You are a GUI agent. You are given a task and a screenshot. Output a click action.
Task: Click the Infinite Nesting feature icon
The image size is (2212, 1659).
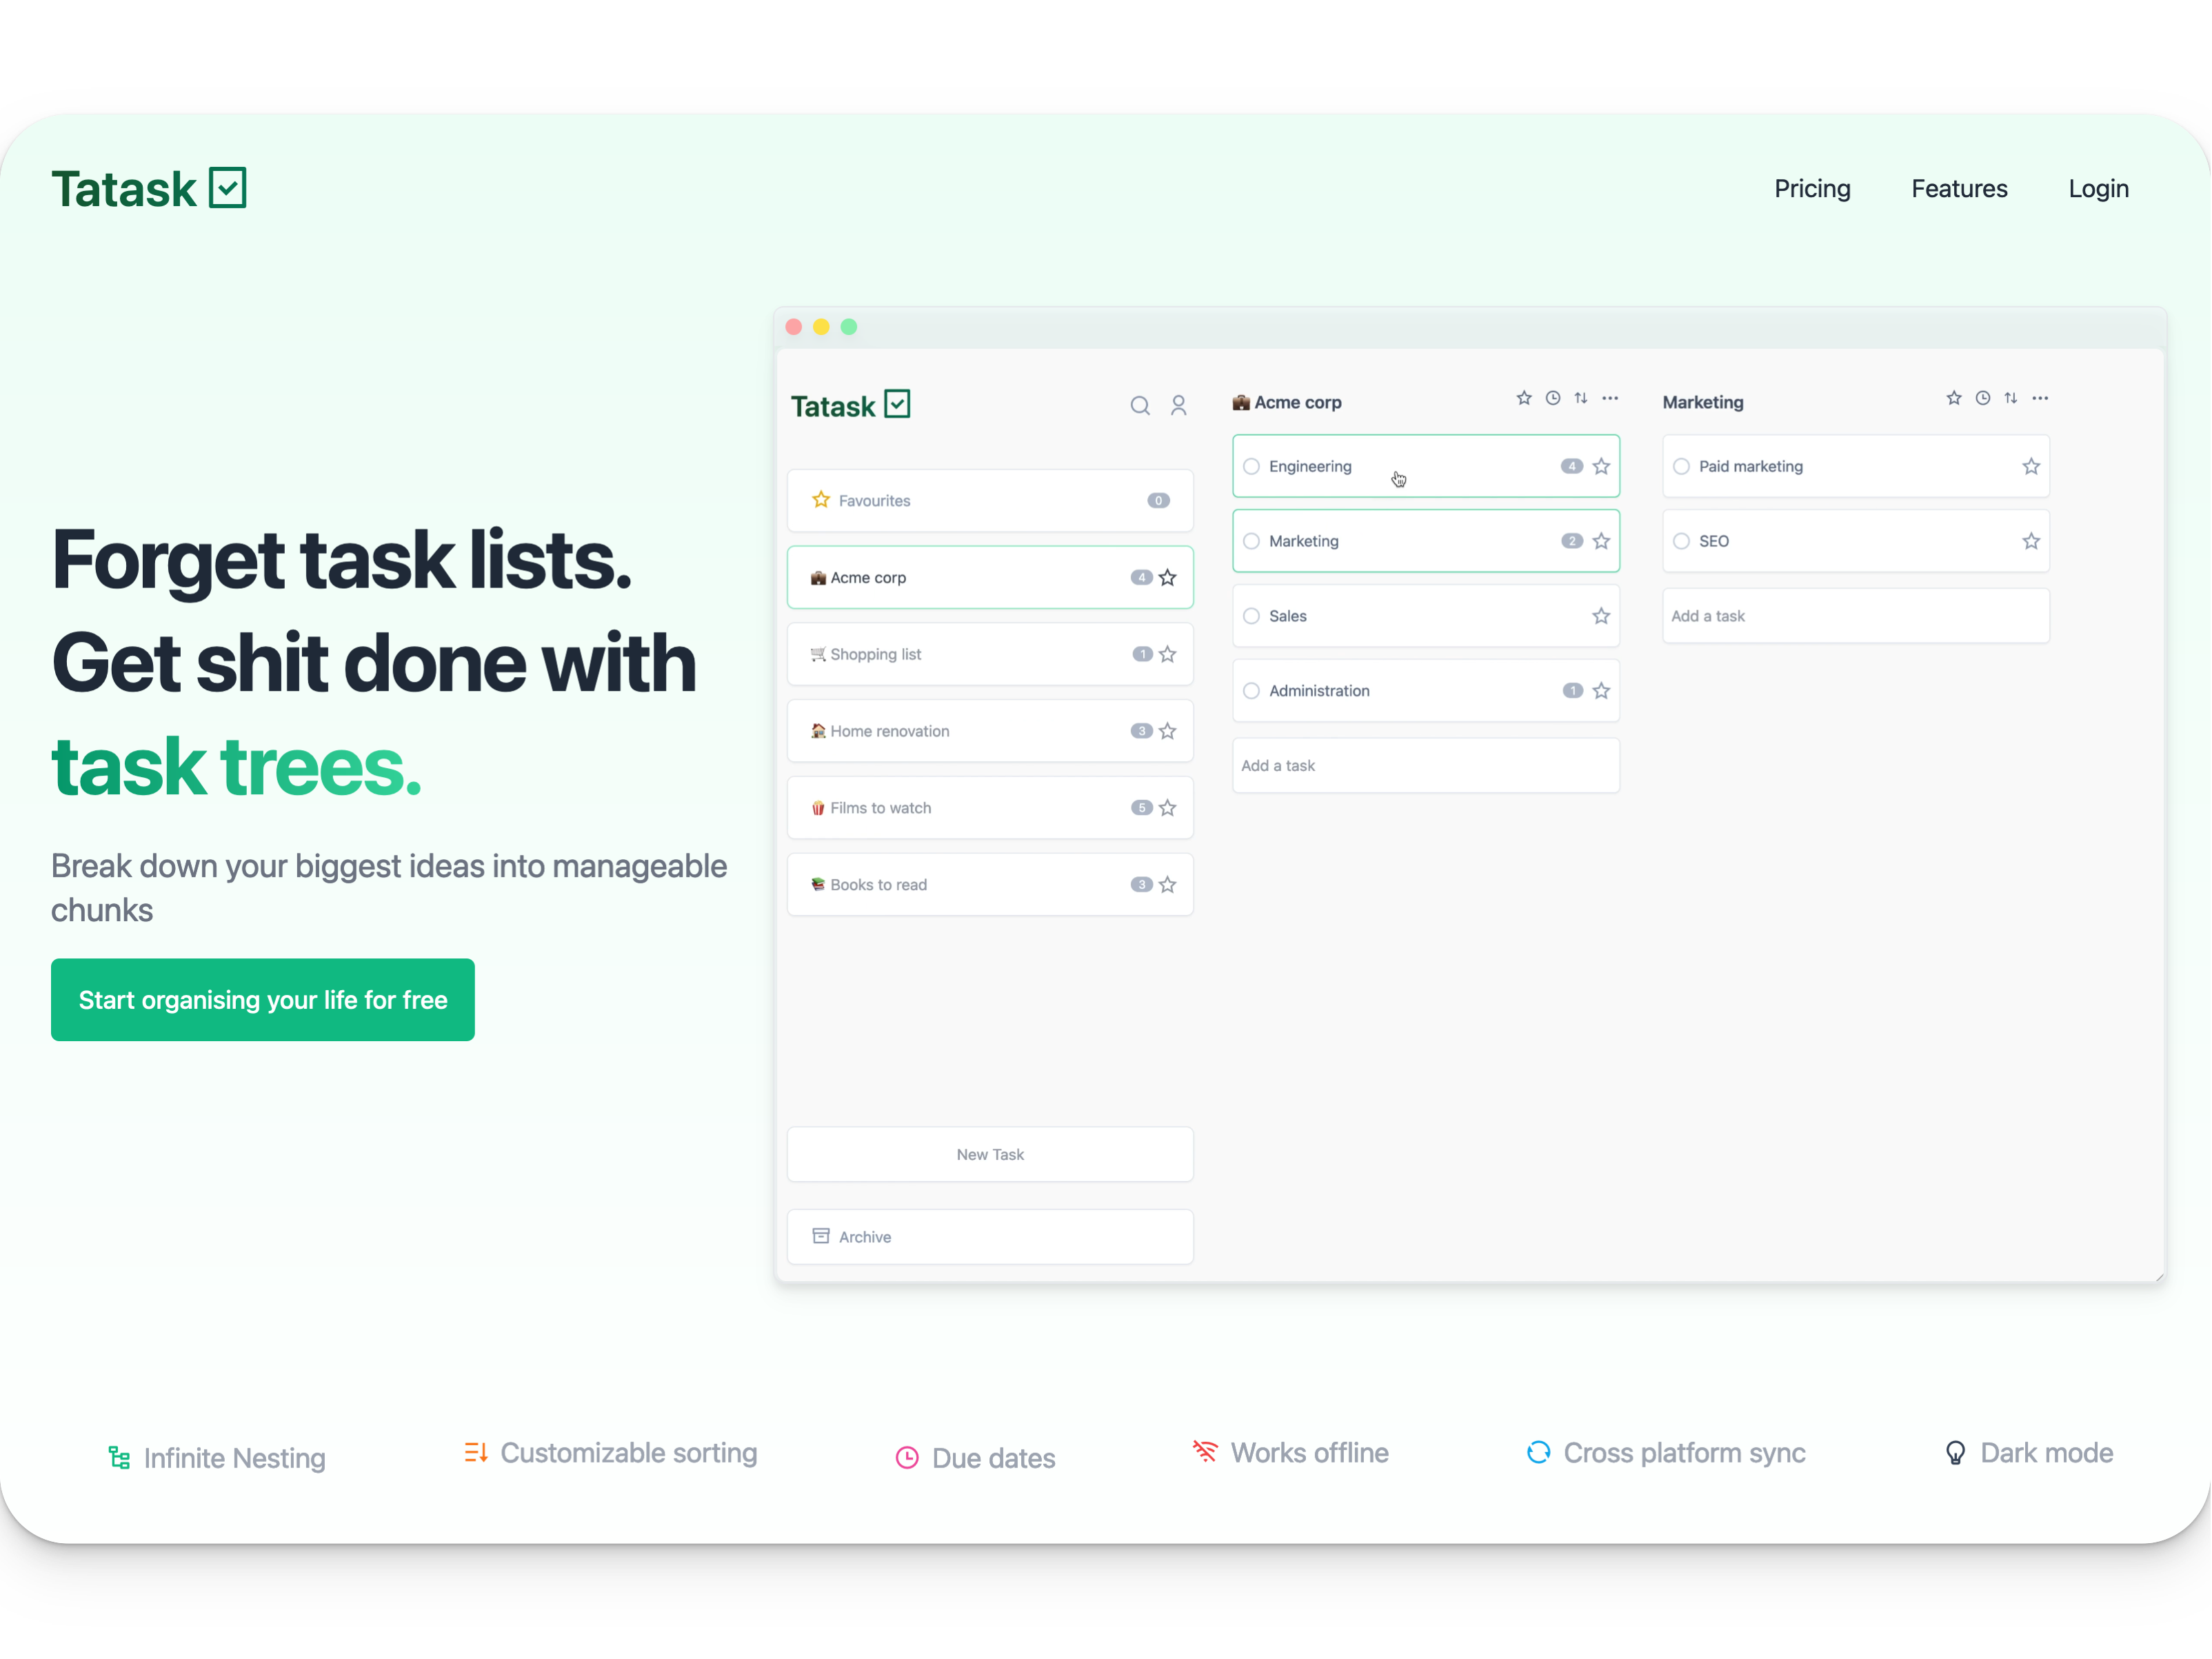[x=119, y=1457]
